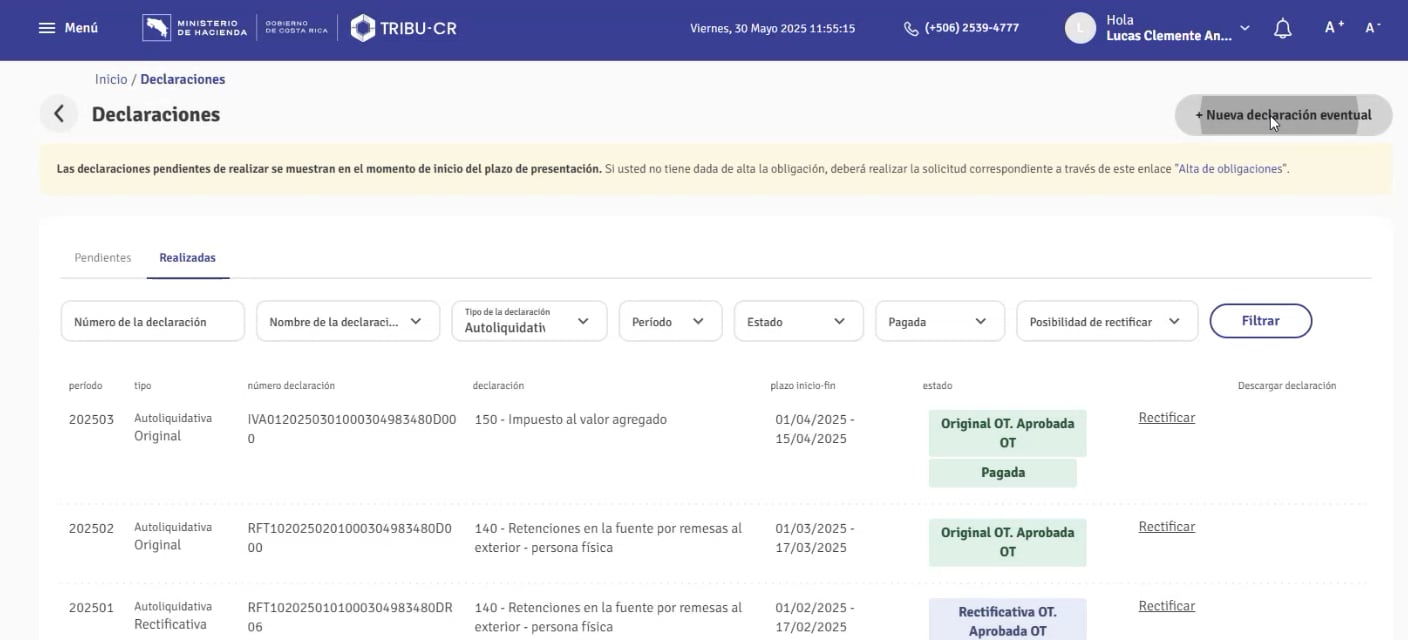Increase text size with the A+ icon
This screenshot has height=640, width=1408.
pyautogui.click(x=1332, y=27)
